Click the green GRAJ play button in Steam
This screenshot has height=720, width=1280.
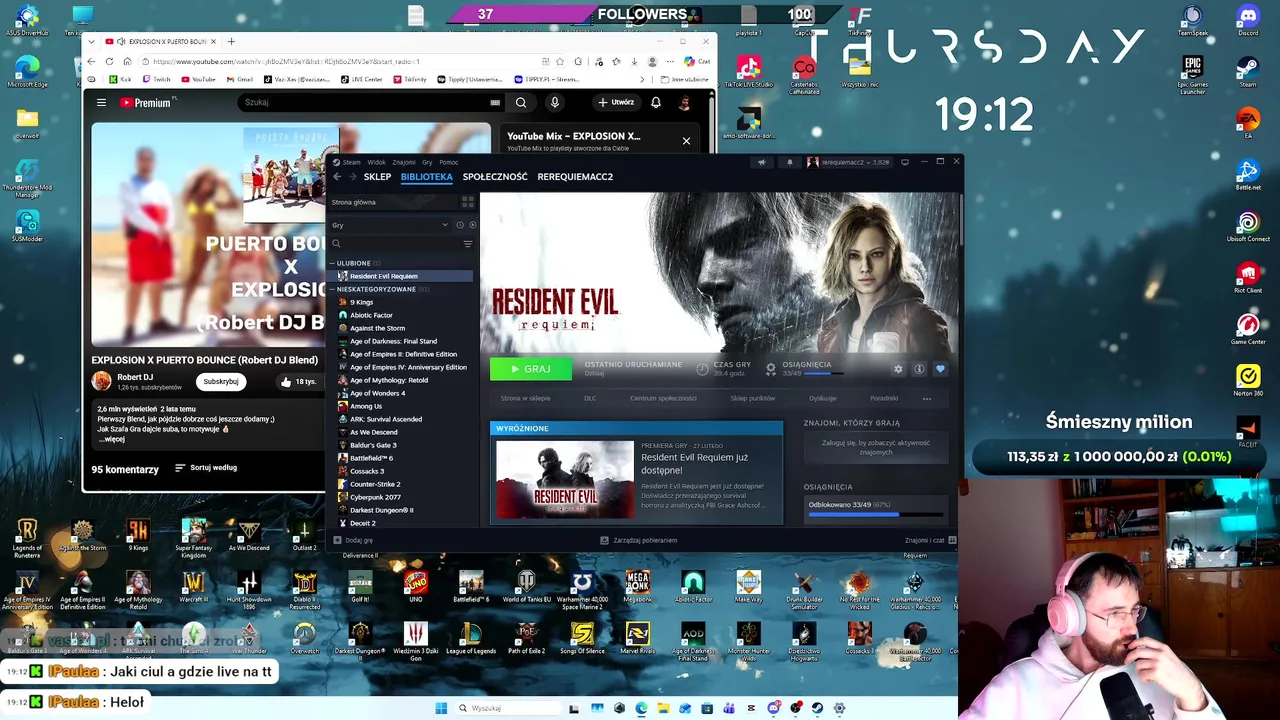(530, 369)
